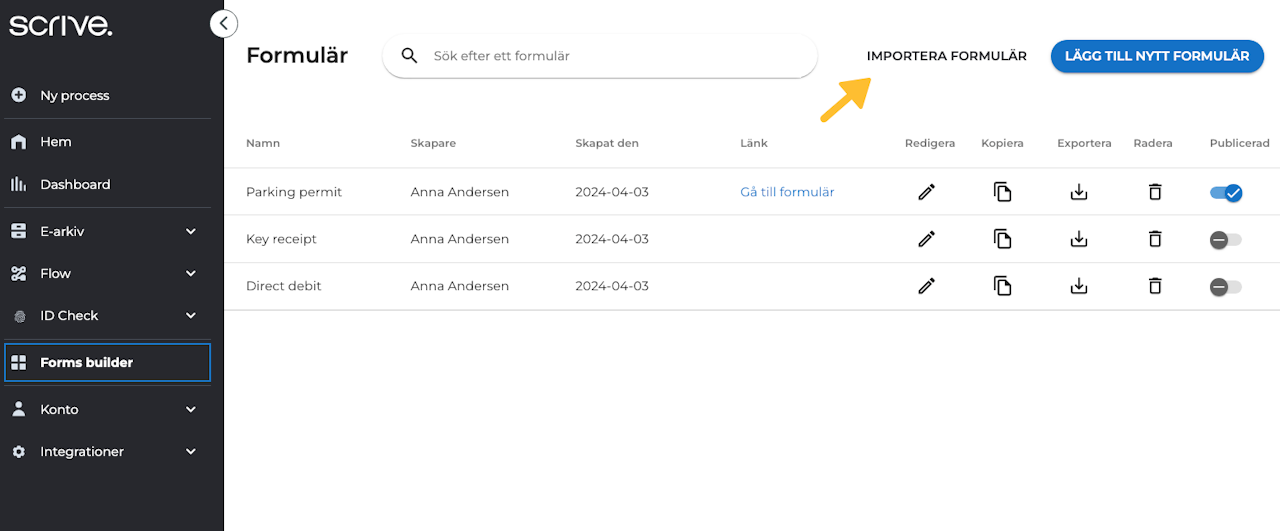Screen dimensions: 1280x531
Task: Delete the Parking permit form
Action: 1154,192
